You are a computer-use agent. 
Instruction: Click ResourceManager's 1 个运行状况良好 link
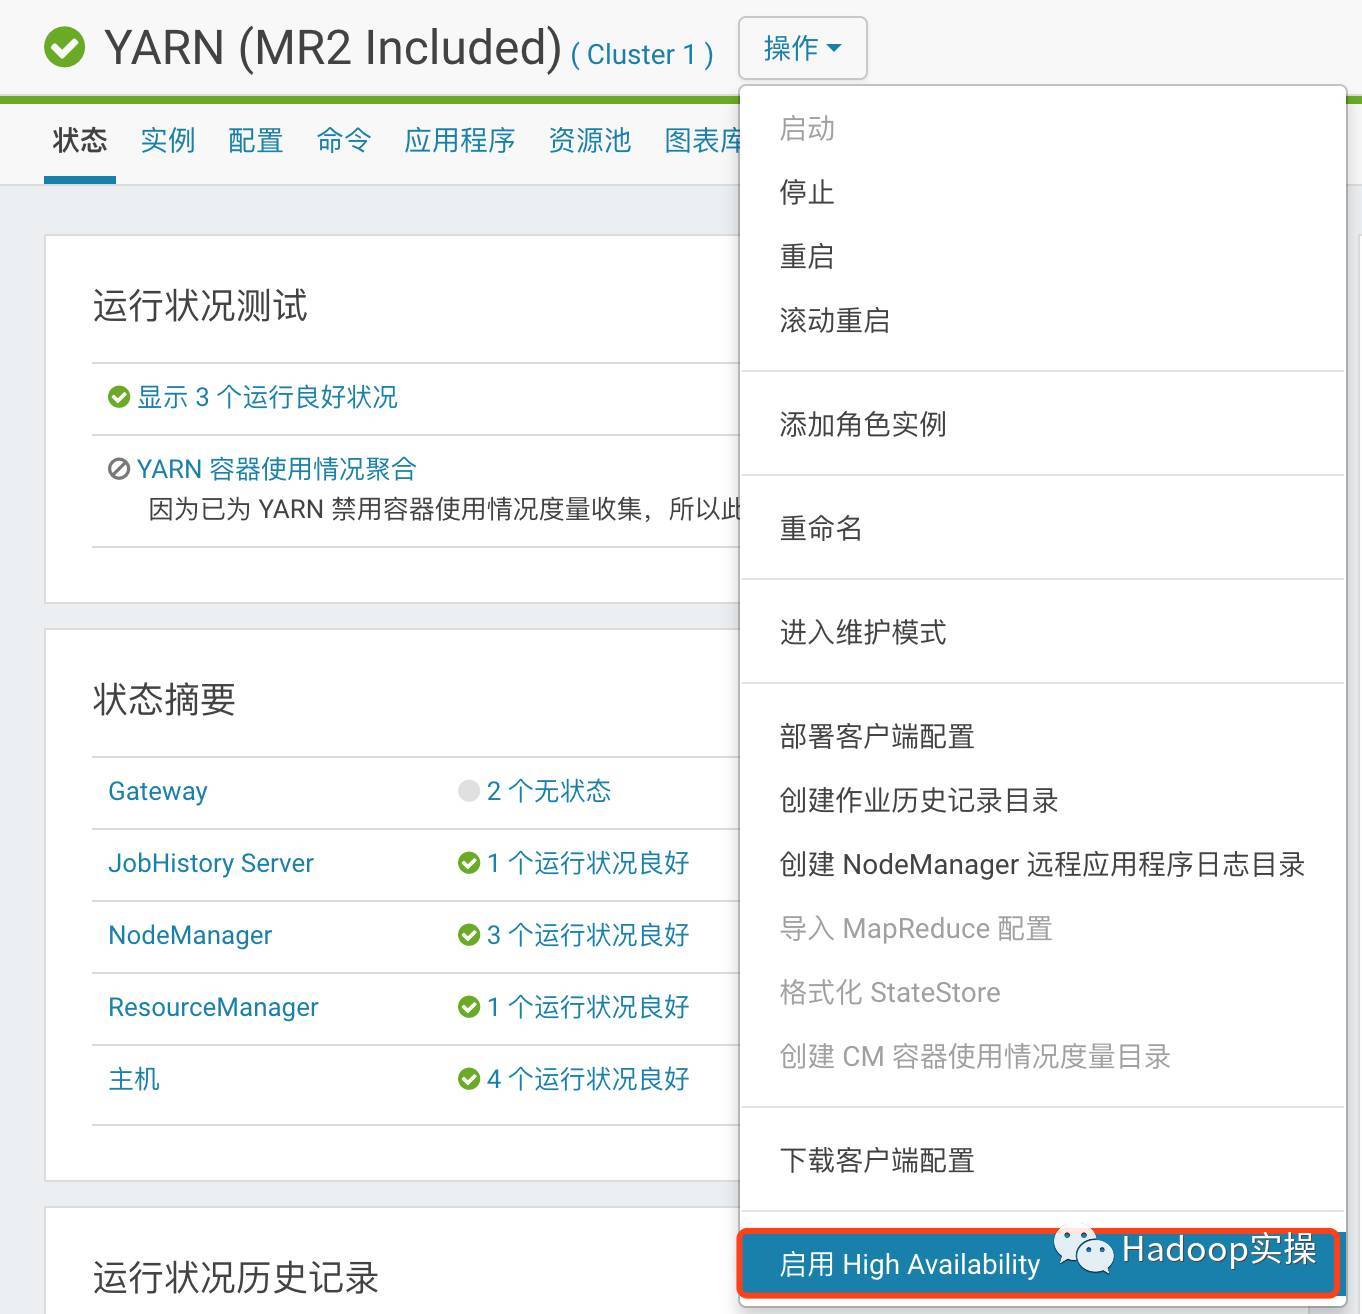pyautogui.click(x=588, y=1007)
